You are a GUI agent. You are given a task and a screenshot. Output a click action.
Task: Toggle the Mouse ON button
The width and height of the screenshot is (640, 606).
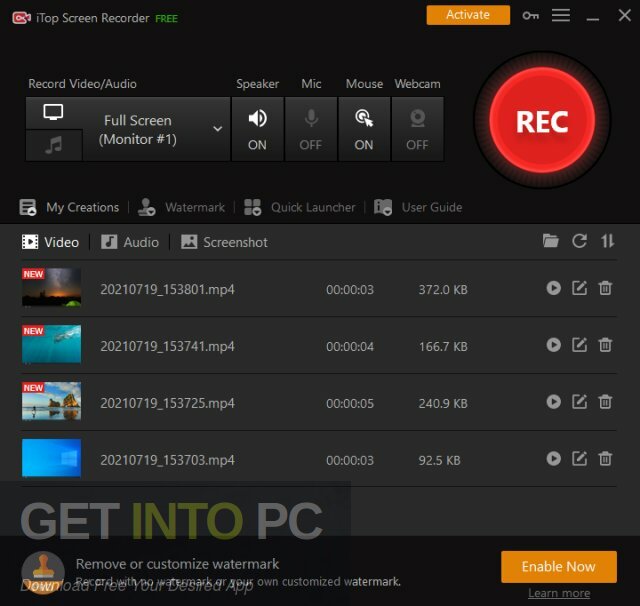(x=364, y=129)
